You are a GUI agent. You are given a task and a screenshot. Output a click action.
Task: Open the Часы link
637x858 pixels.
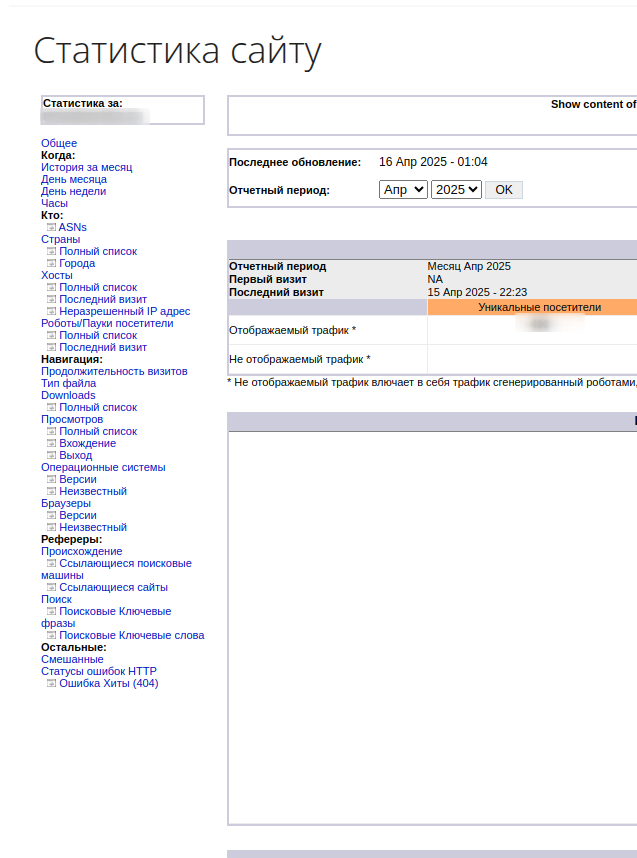54,204
